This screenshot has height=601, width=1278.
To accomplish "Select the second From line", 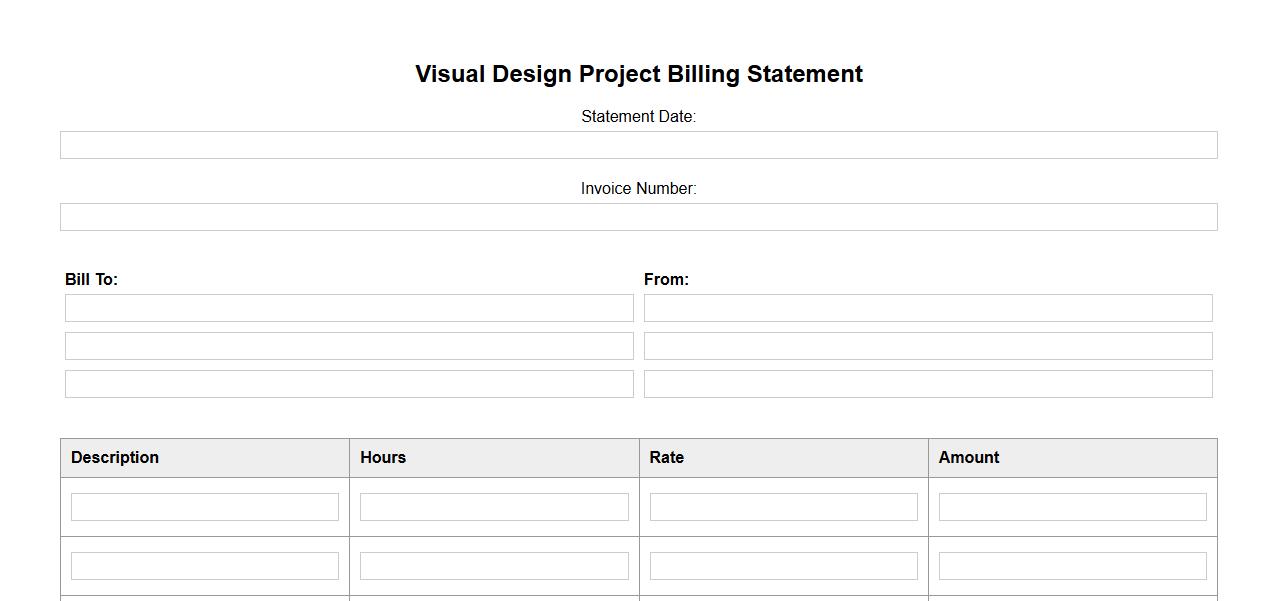I will pos(928,346).
